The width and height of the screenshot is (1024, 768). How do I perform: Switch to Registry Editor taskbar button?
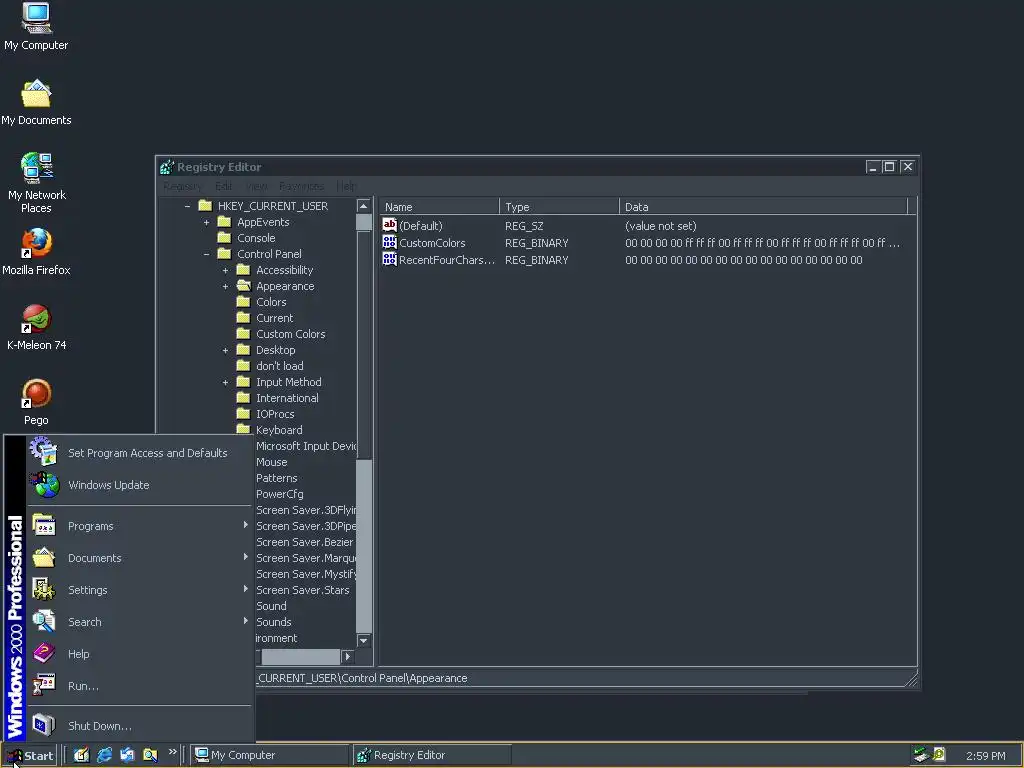click(432, 755)
